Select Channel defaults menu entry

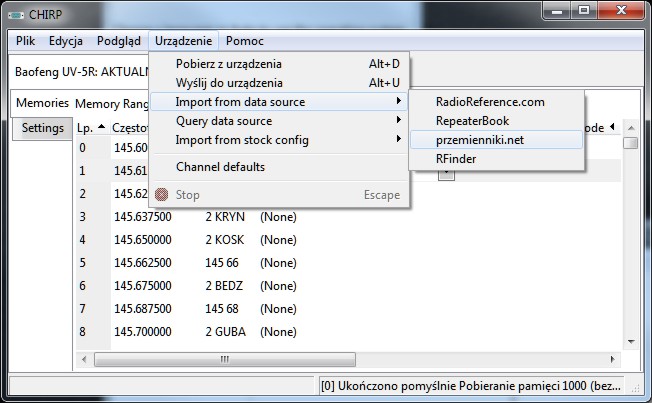pyautogui.click(x=279, y=167)
